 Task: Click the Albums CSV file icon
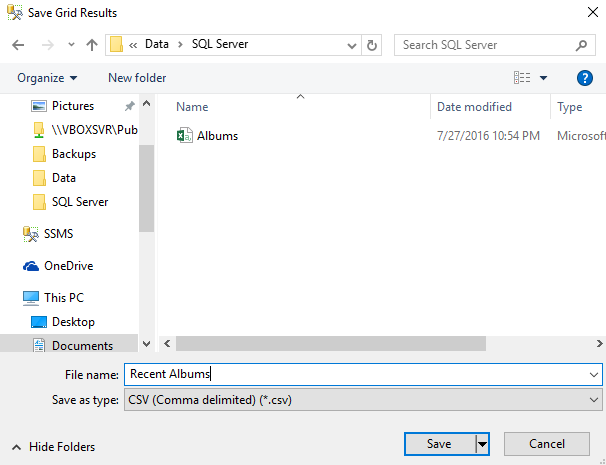(185, 136)
